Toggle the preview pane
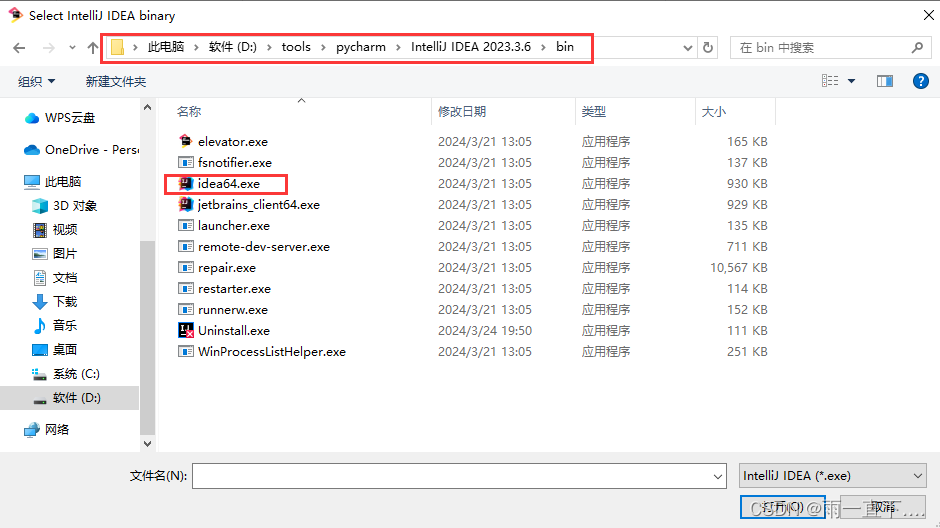The width and height of the screenshot is (940, 528). tap(885, 81)
